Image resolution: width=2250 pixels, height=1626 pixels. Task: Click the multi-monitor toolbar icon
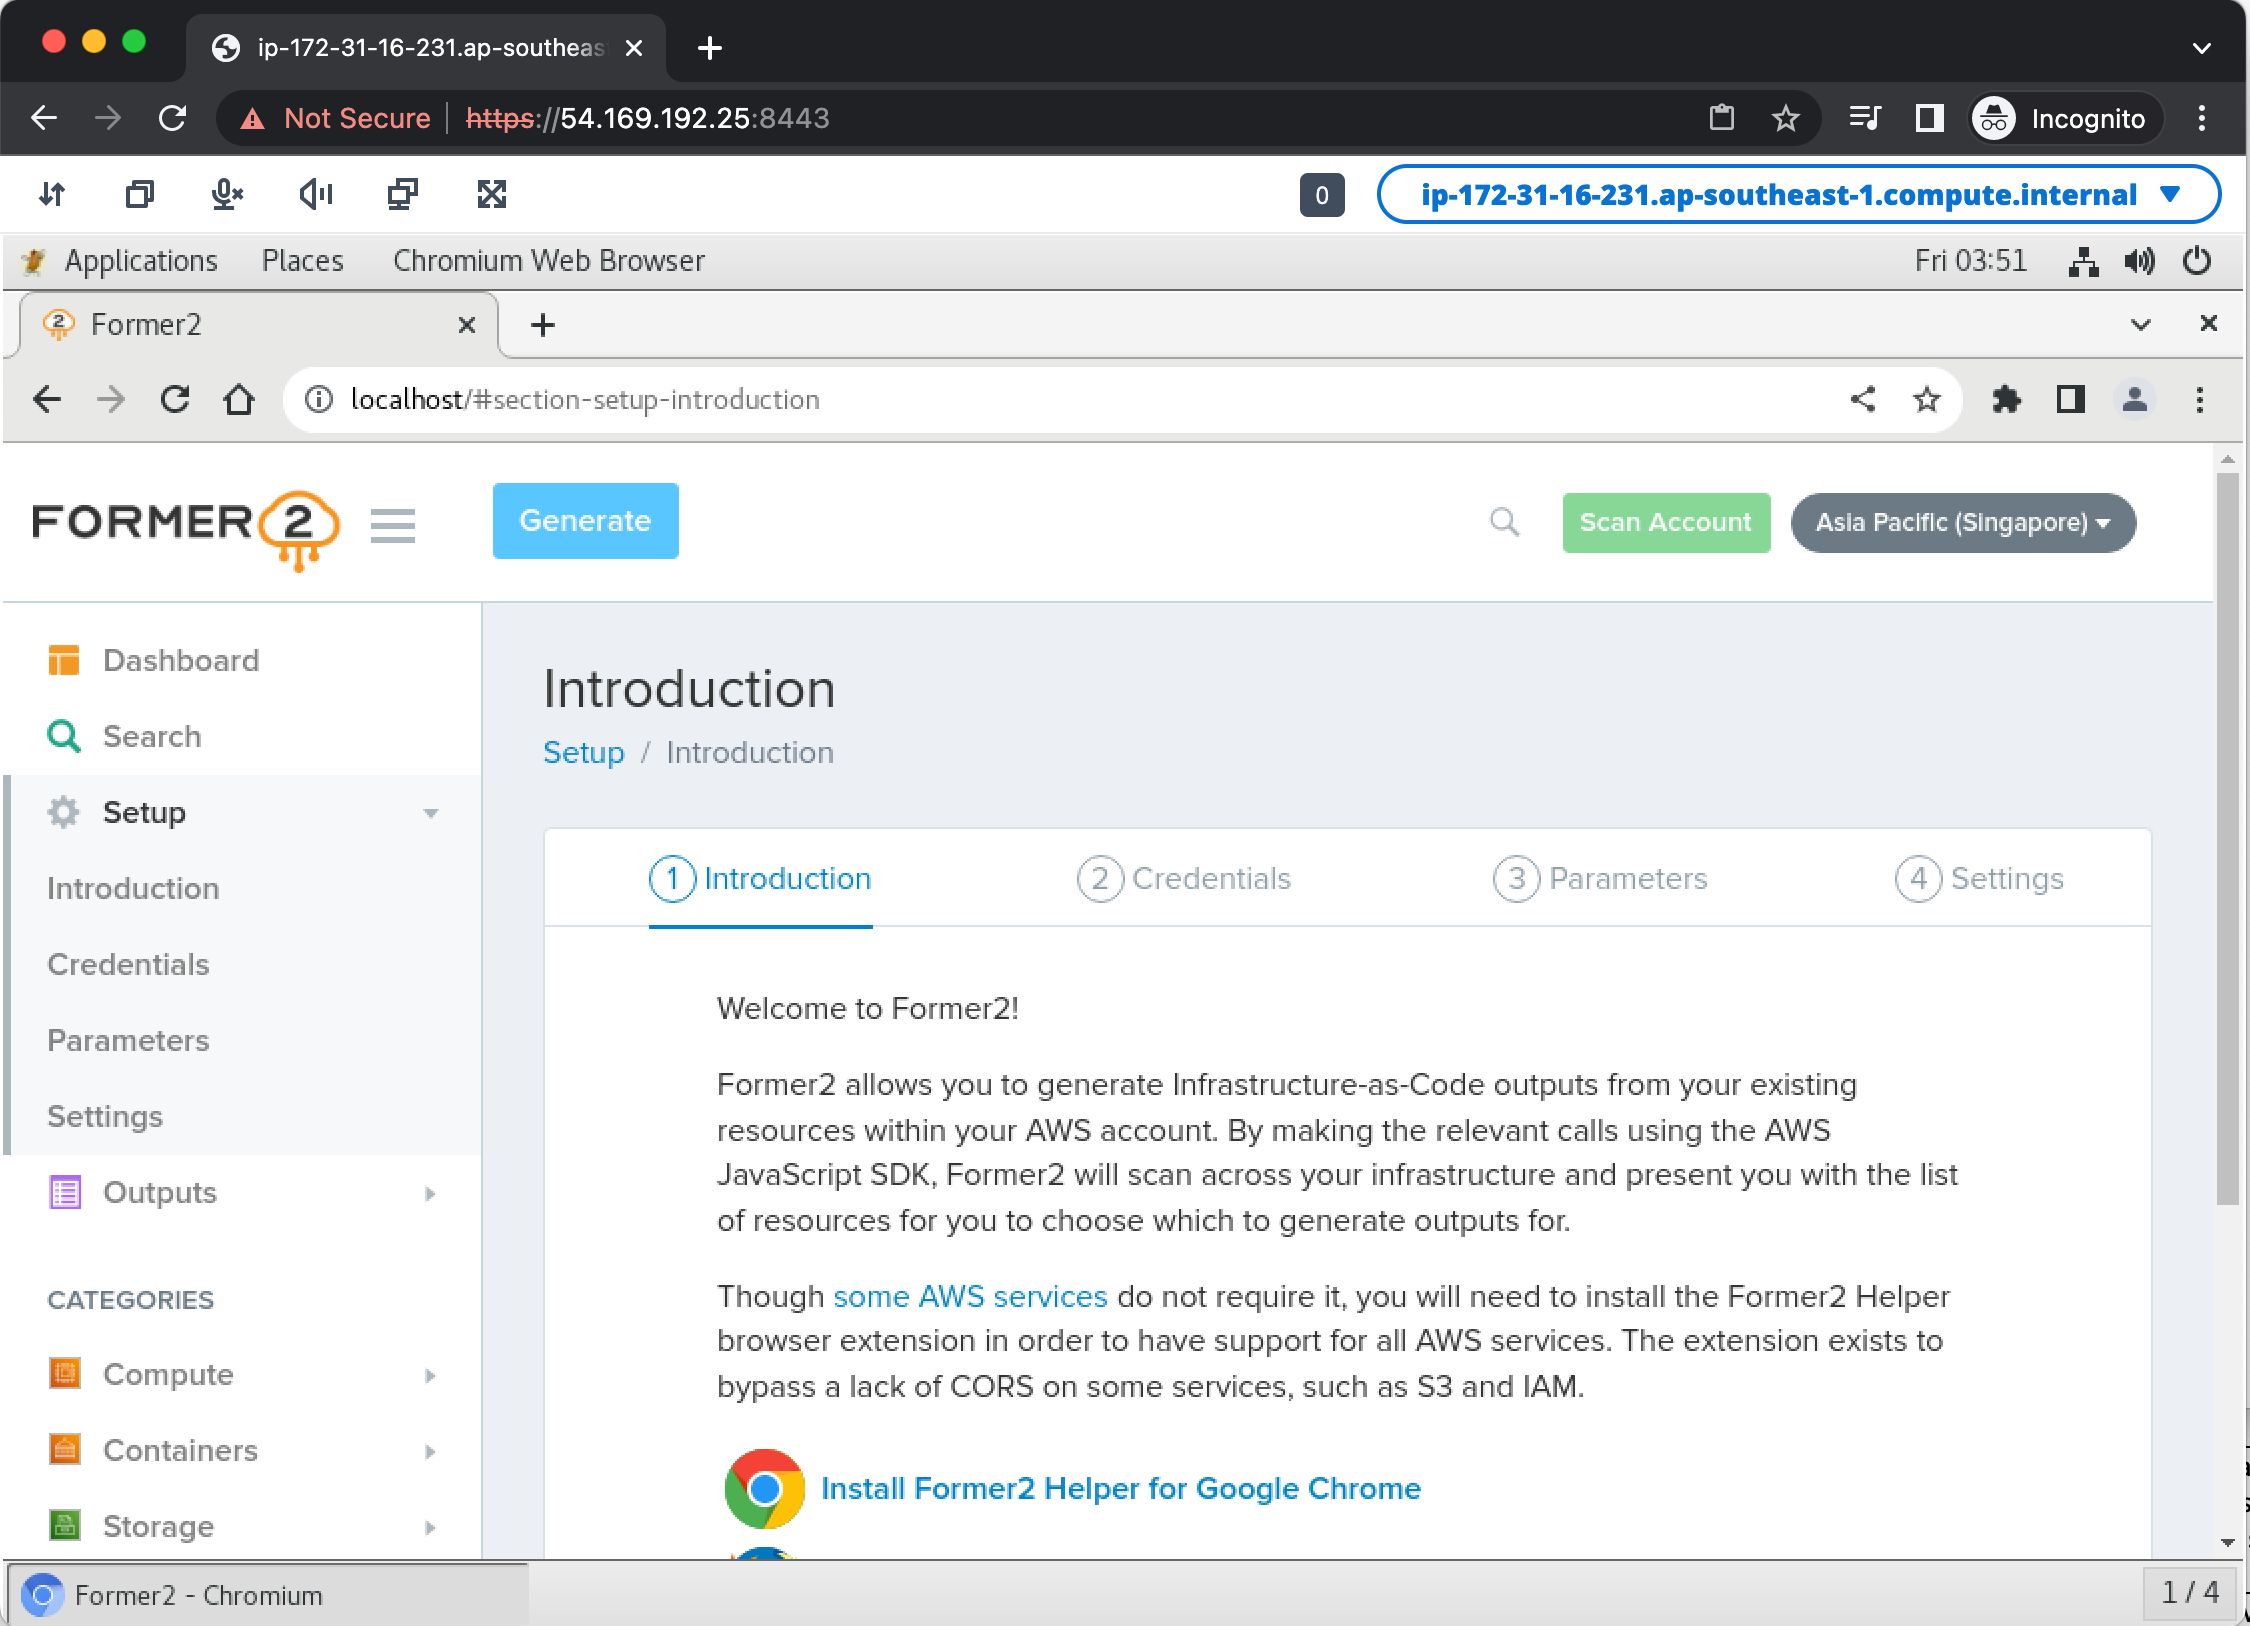pyautogui.click(x=403, y=194)
